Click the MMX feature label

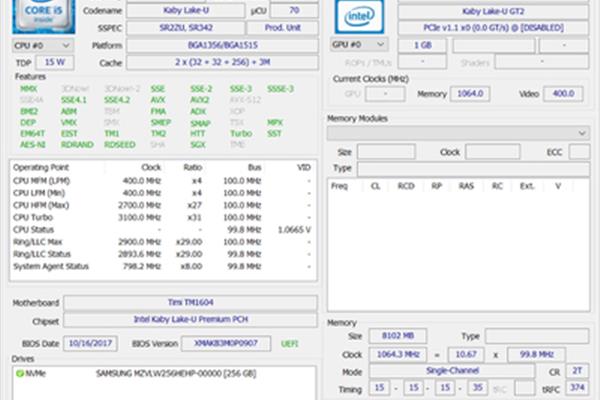(29, 89)
